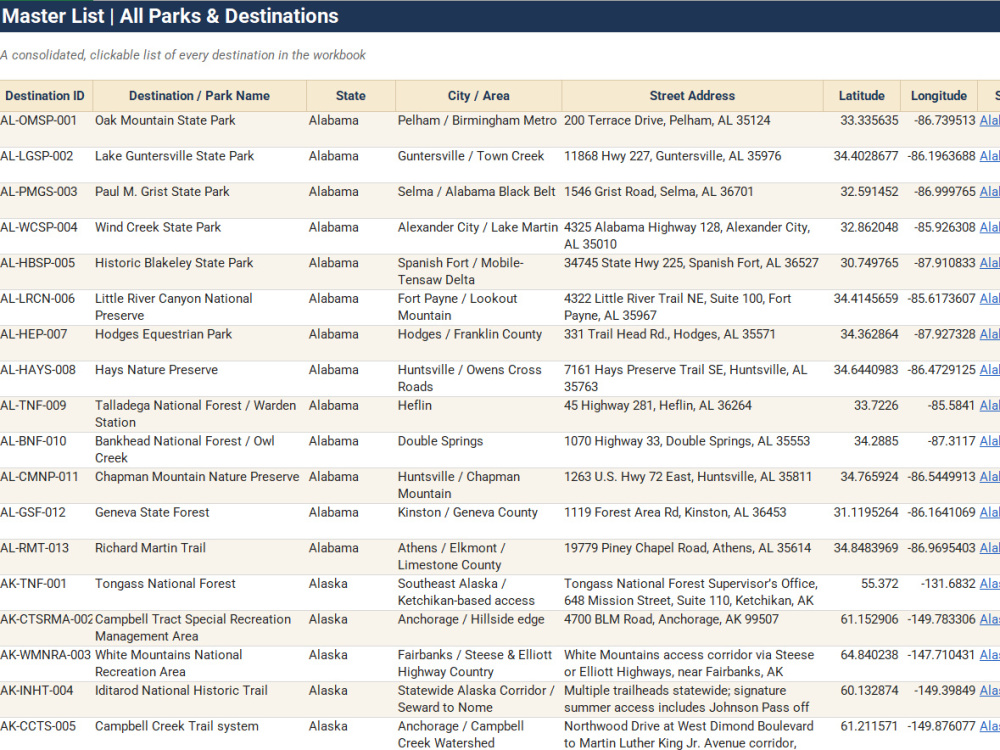
Task: Click the Longitude column header
Action: [939, 96]
